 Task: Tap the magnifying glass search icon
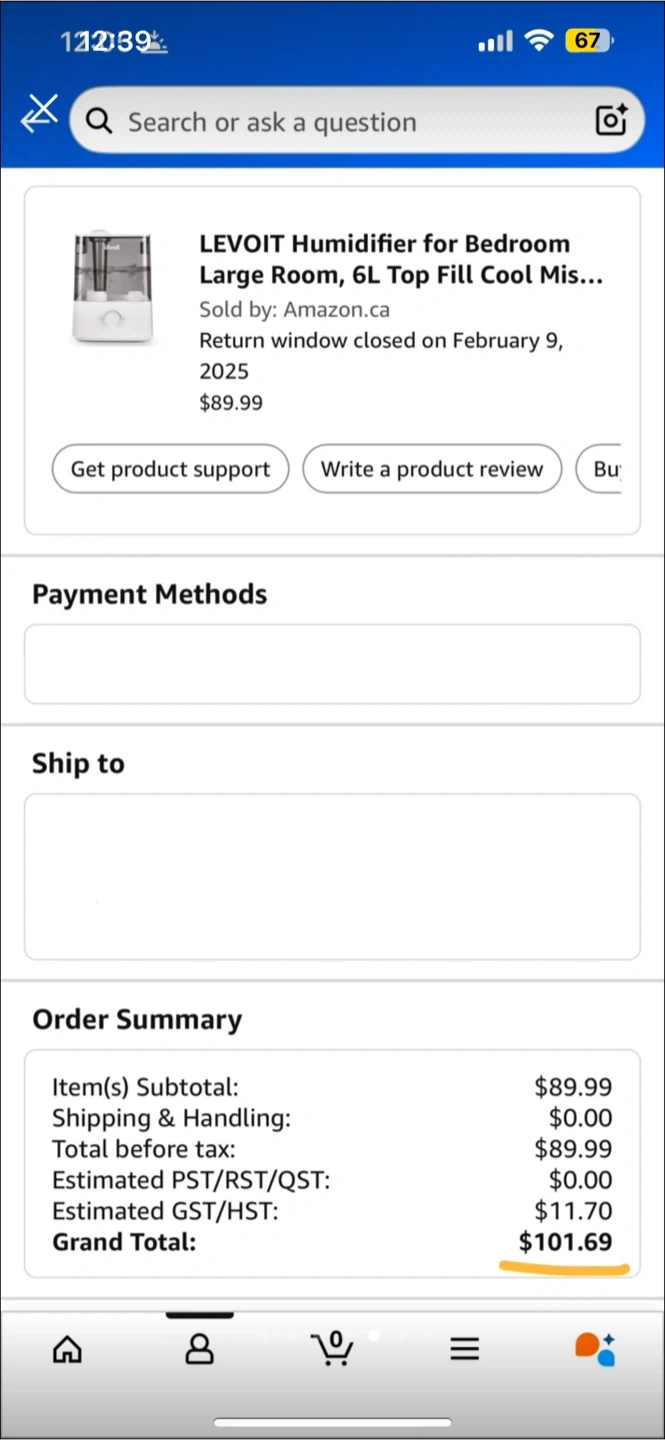pyautogui.click(x=98, y=122)
